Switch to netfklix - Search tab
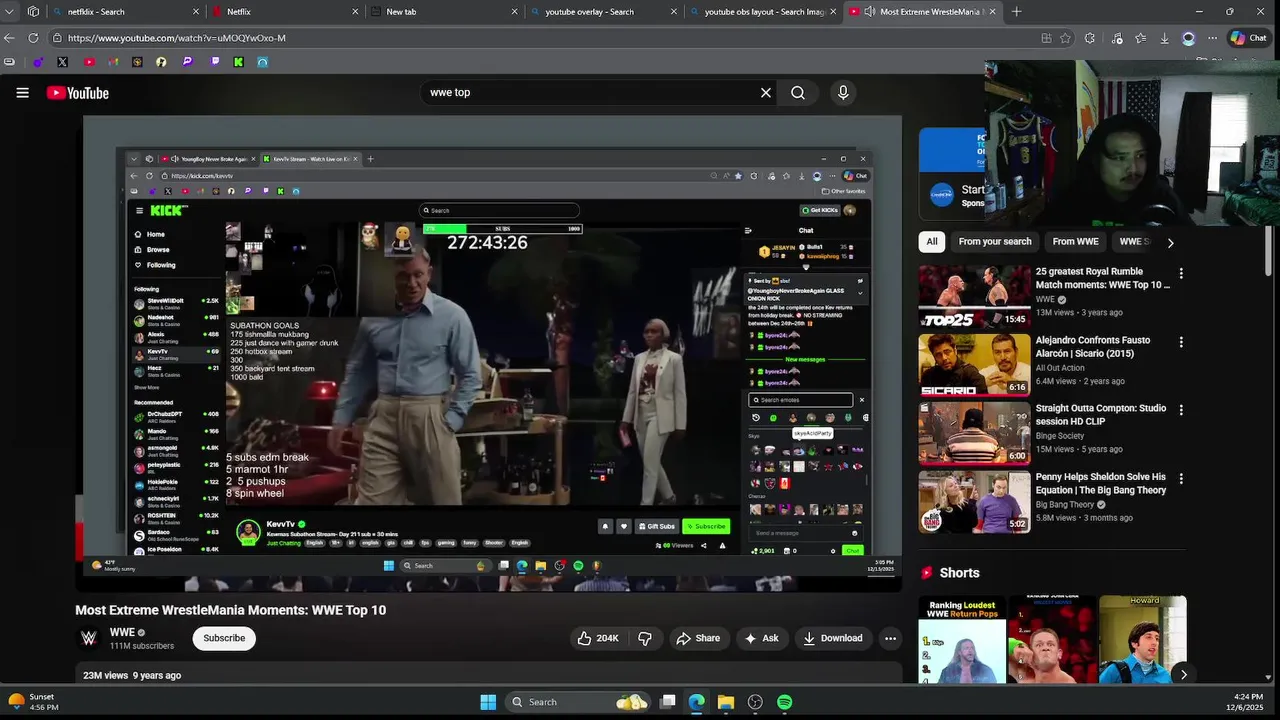The height and width of the screenshot is (720, 1280). coord(126,12)
